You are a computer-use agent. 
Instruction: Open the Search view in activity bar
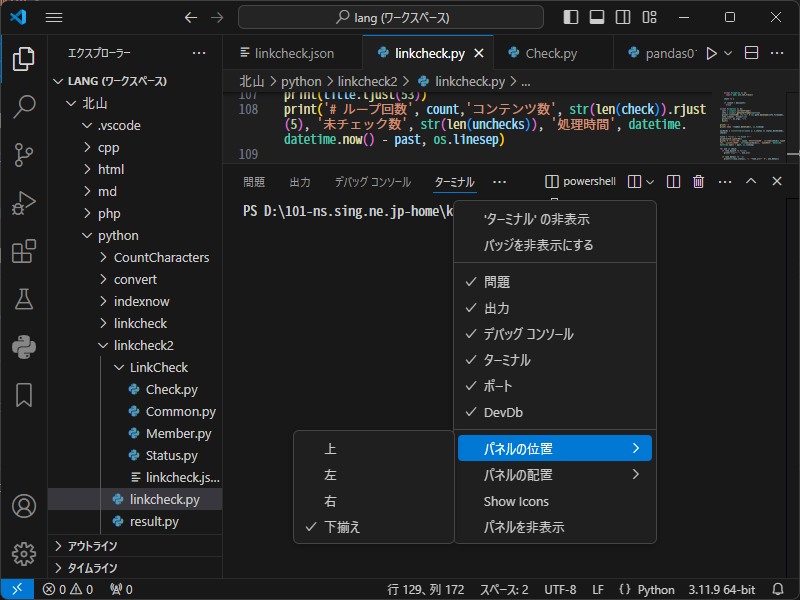(24, 107)
